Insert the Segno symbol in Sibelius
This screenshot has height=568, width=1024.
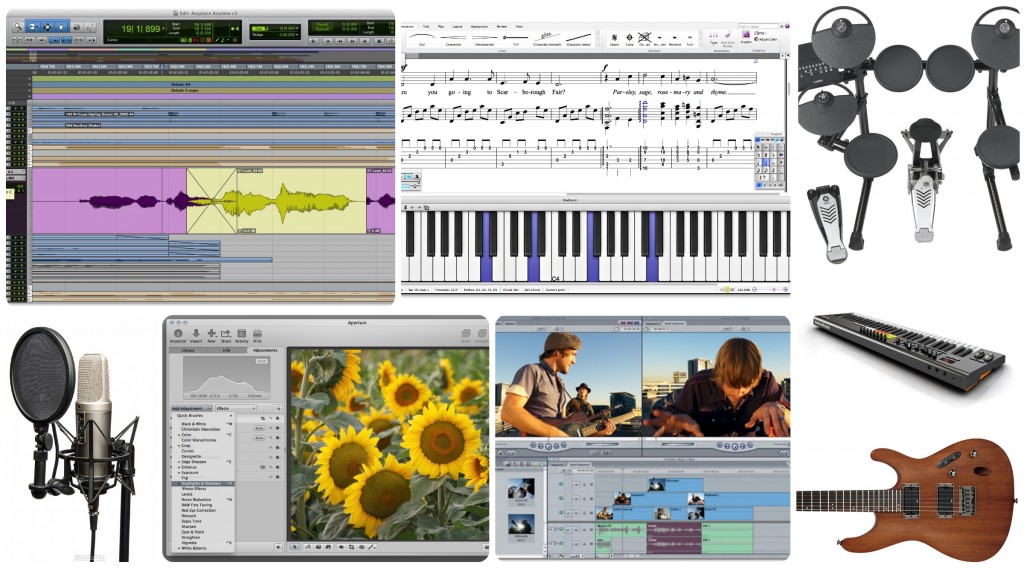click(615, 40)
